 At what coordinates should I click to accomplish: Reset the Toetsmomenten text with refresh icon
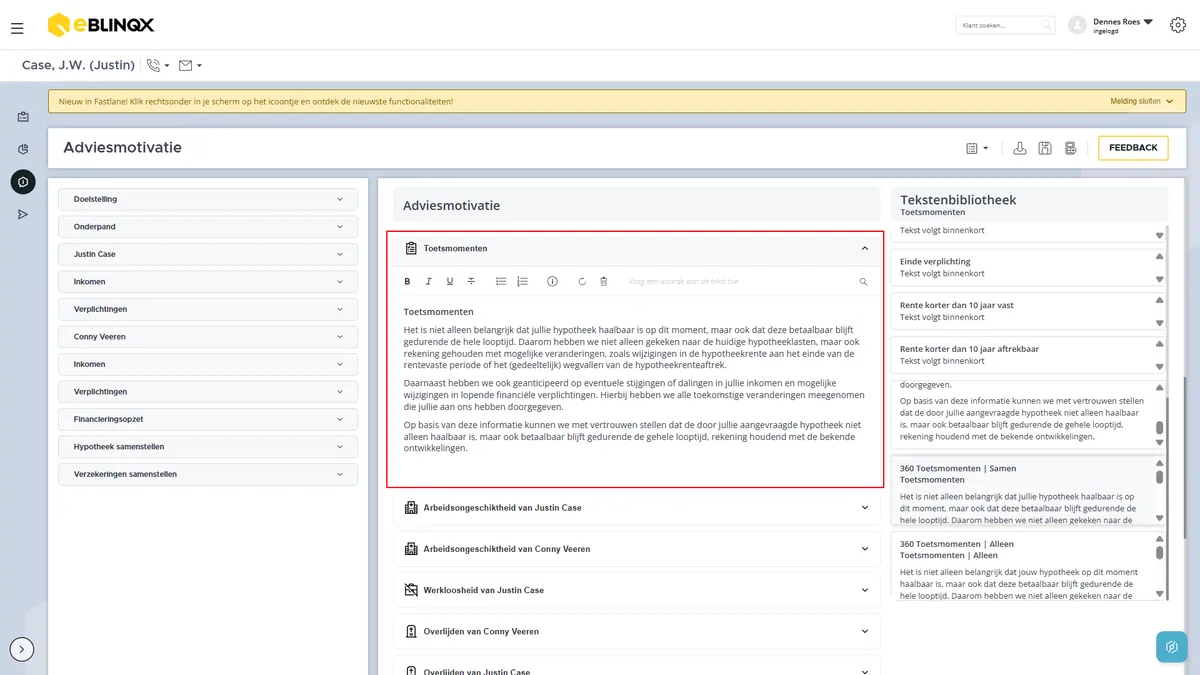(582, 282)
